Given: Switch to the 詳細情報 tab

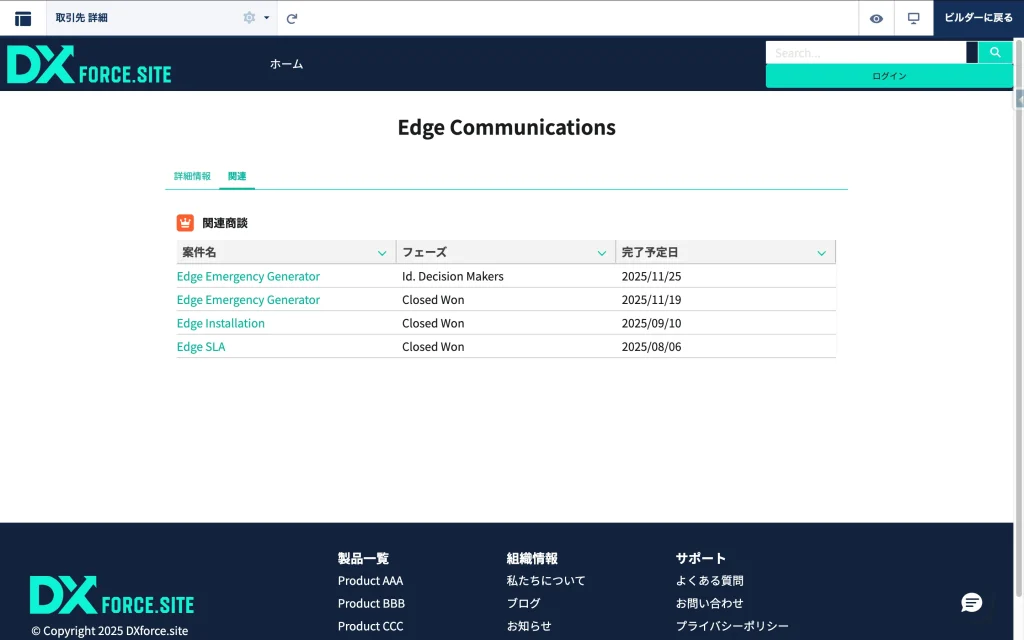Looking at the screenshot, I should pyautogui.click(x=192, y=176).
